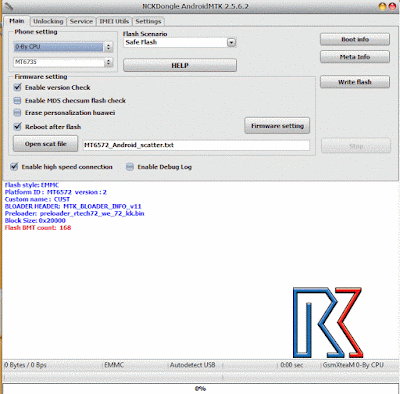Click the Autodetect USB status entry

(x=193, y=365)
